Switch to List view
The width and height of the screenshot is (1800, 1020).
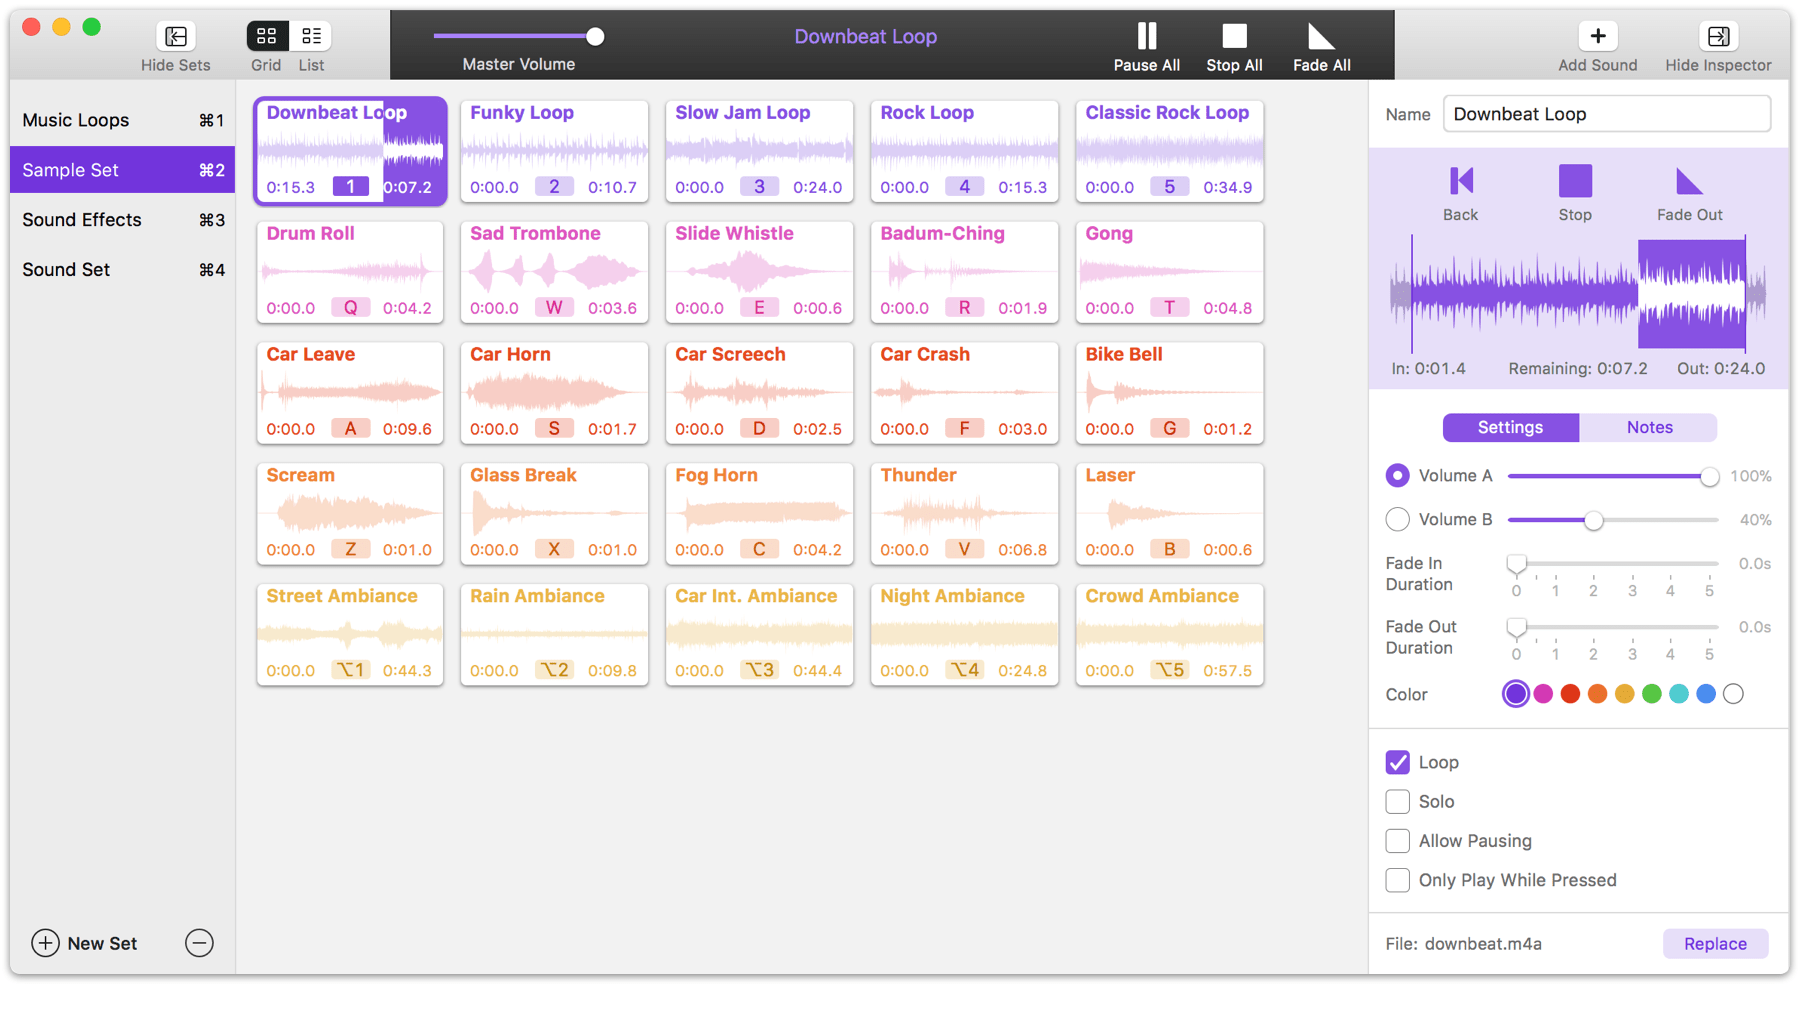(311, 37)
